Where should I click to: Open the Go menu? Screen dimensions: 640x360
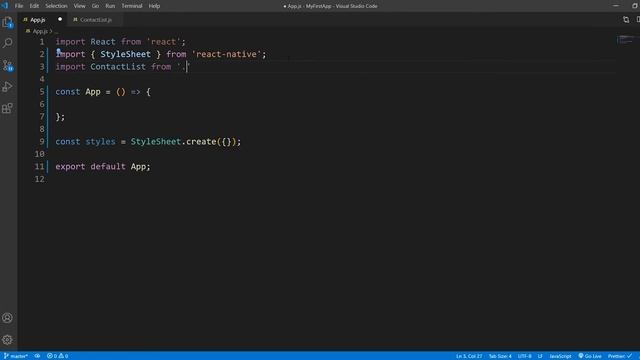(x=96, y=6)
